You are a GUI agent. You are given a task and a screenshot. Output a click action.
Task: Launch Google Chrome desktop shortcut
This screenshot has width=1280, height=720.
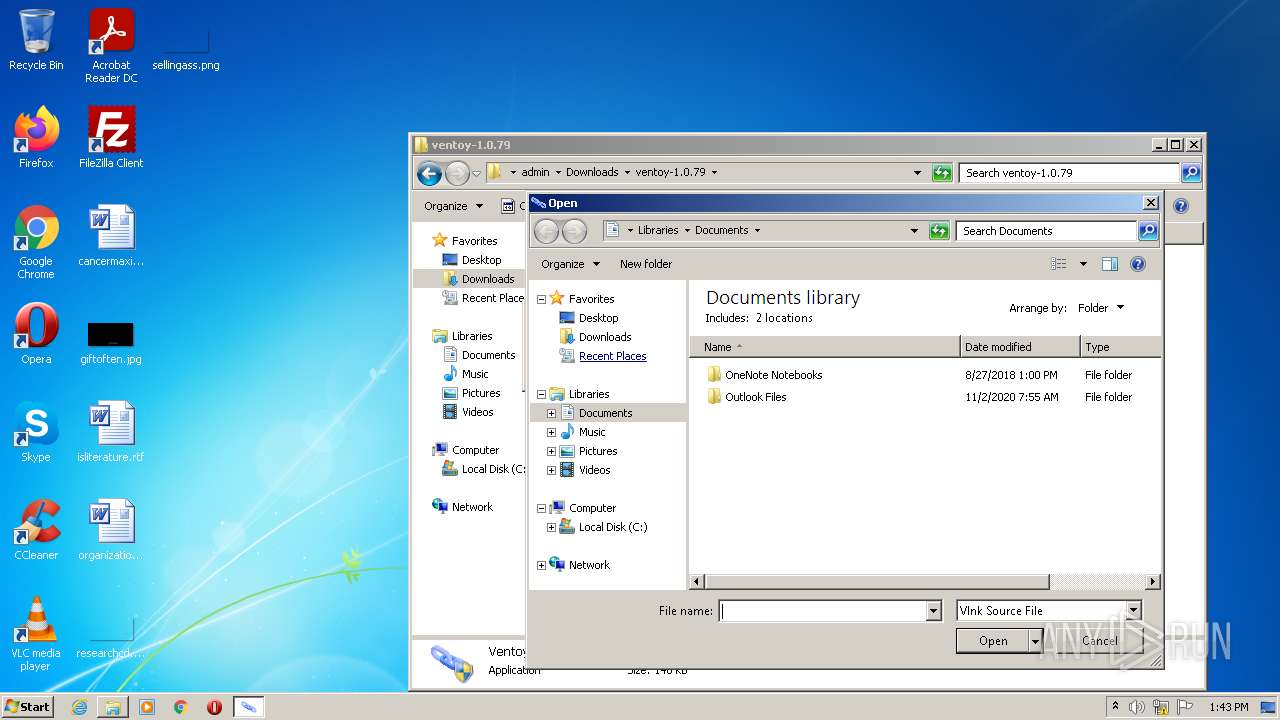[36, 242]
